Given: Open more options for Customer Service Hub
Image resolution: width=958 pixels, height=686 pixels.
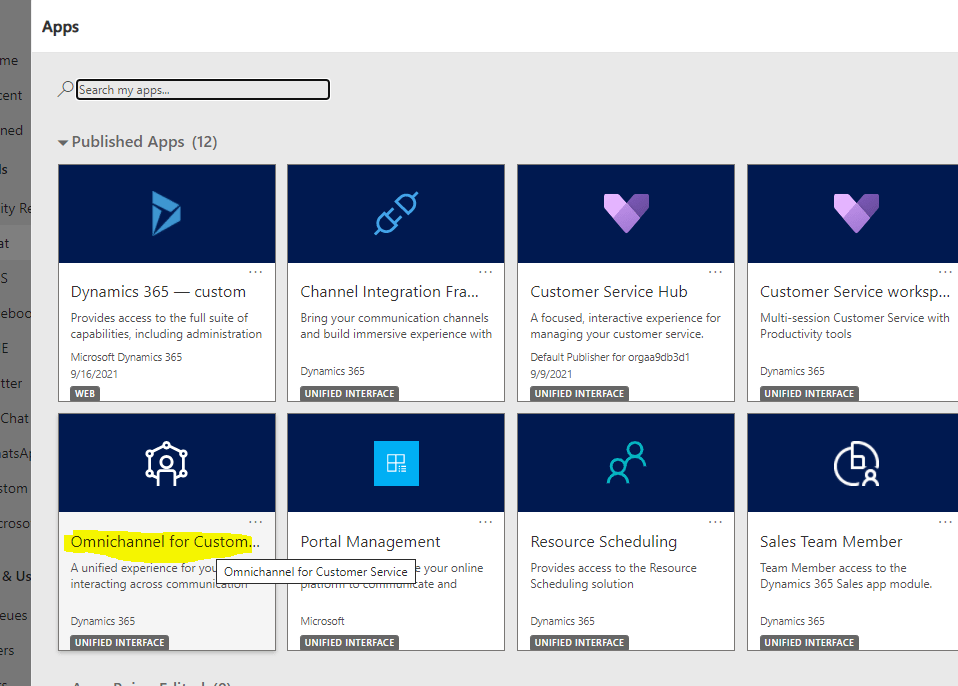Looking at the screenshot, I should [716, 272].
